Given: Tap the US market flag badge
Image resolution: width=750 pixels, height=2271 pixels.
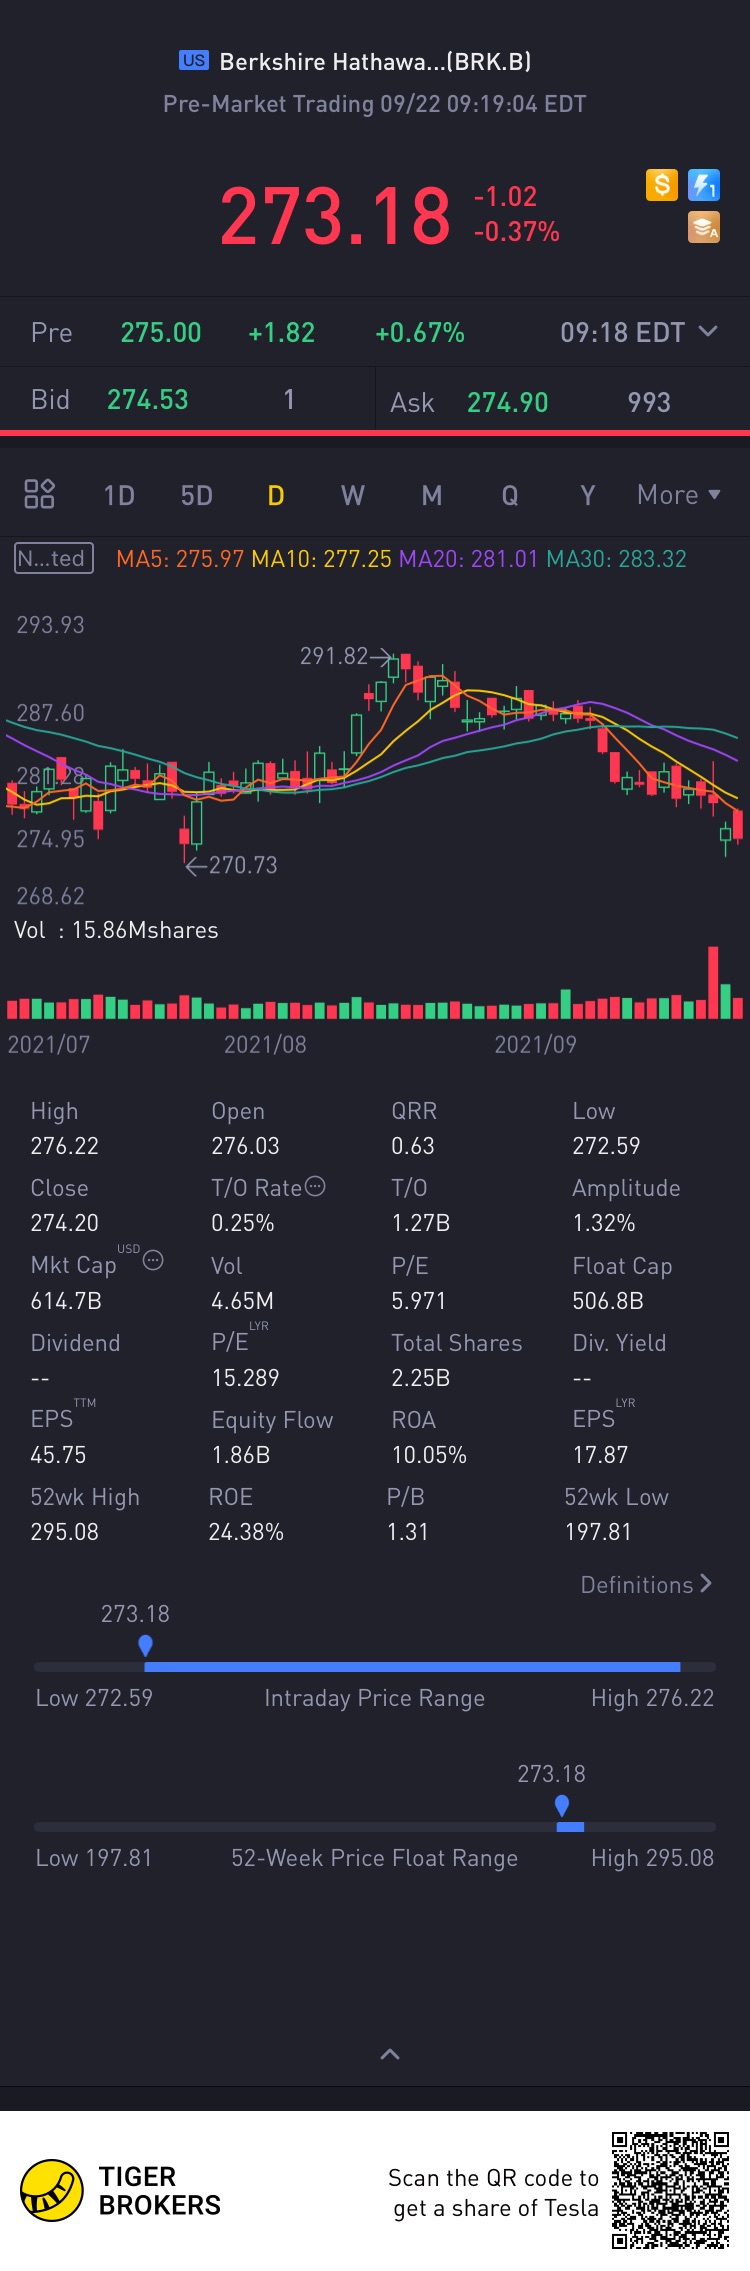Looking at the screenshot, I should point(193,60).
